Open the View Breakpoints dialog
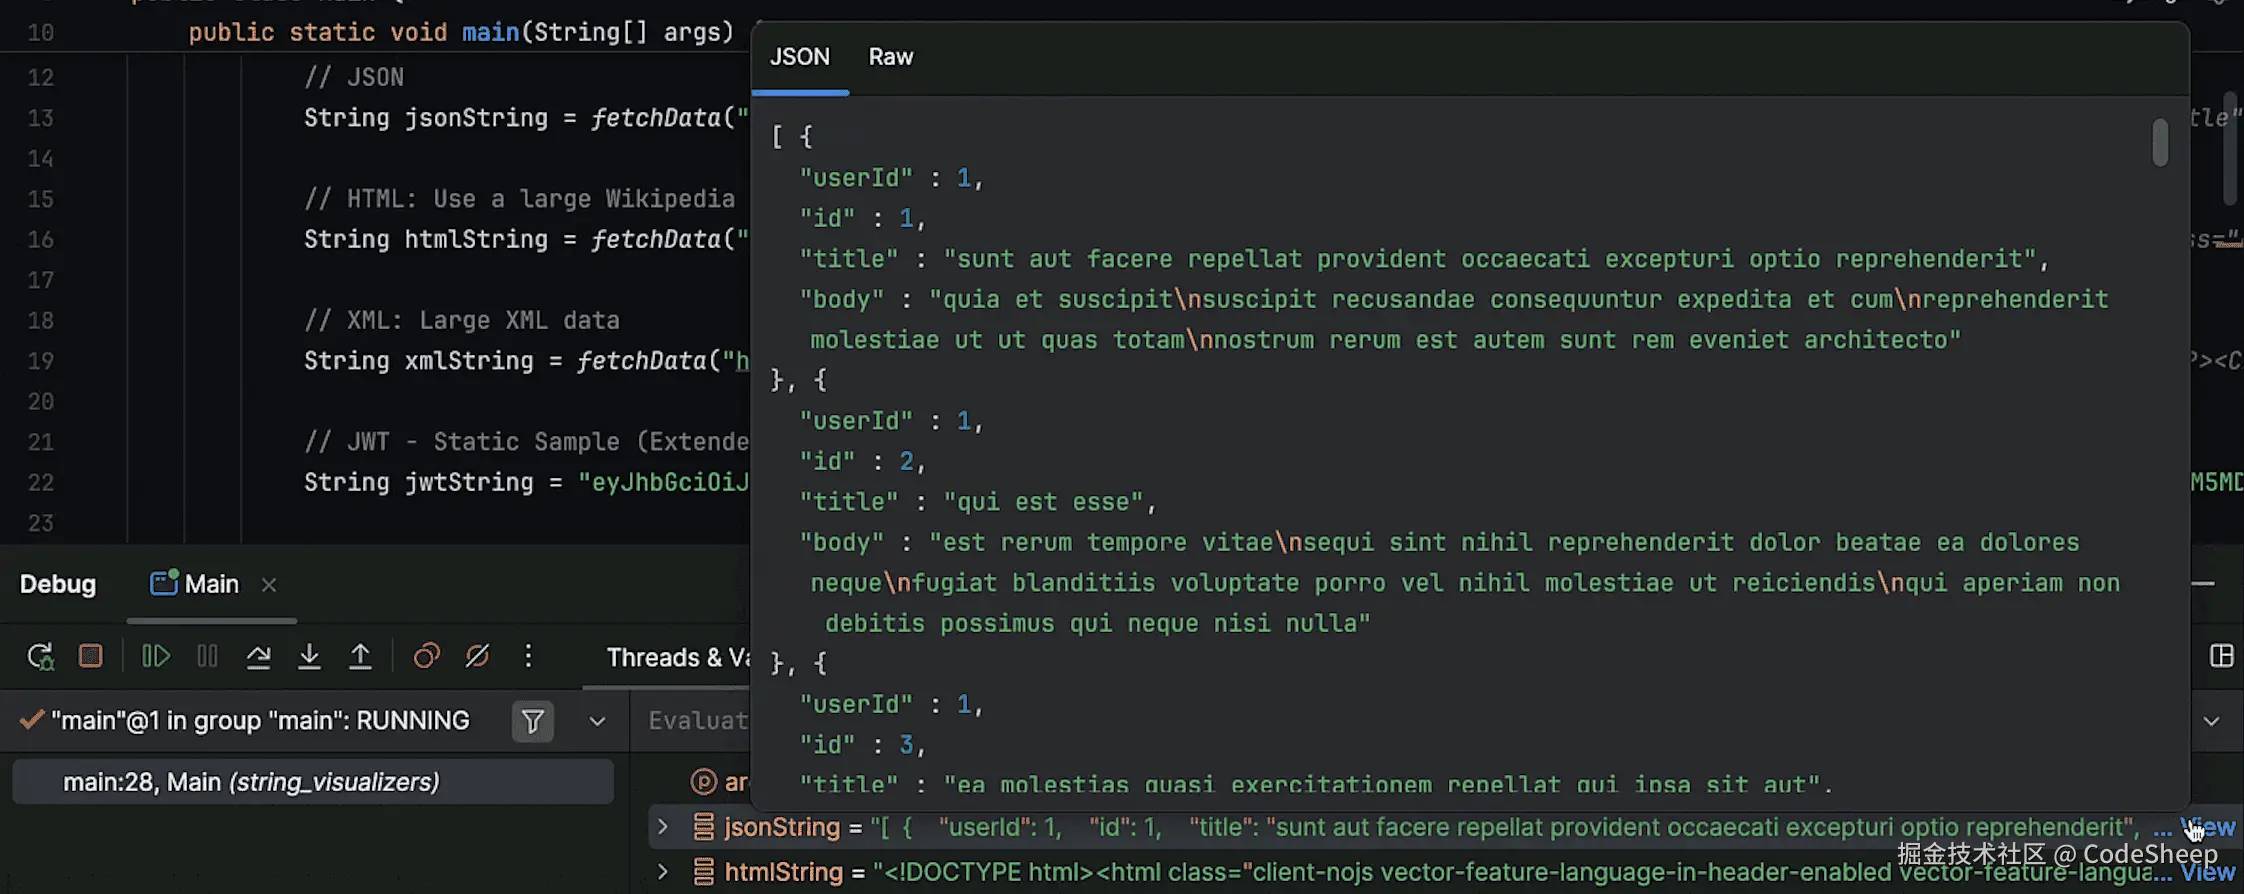The width and height of the screenshot is (2244, 894). [x=427, y=657]
